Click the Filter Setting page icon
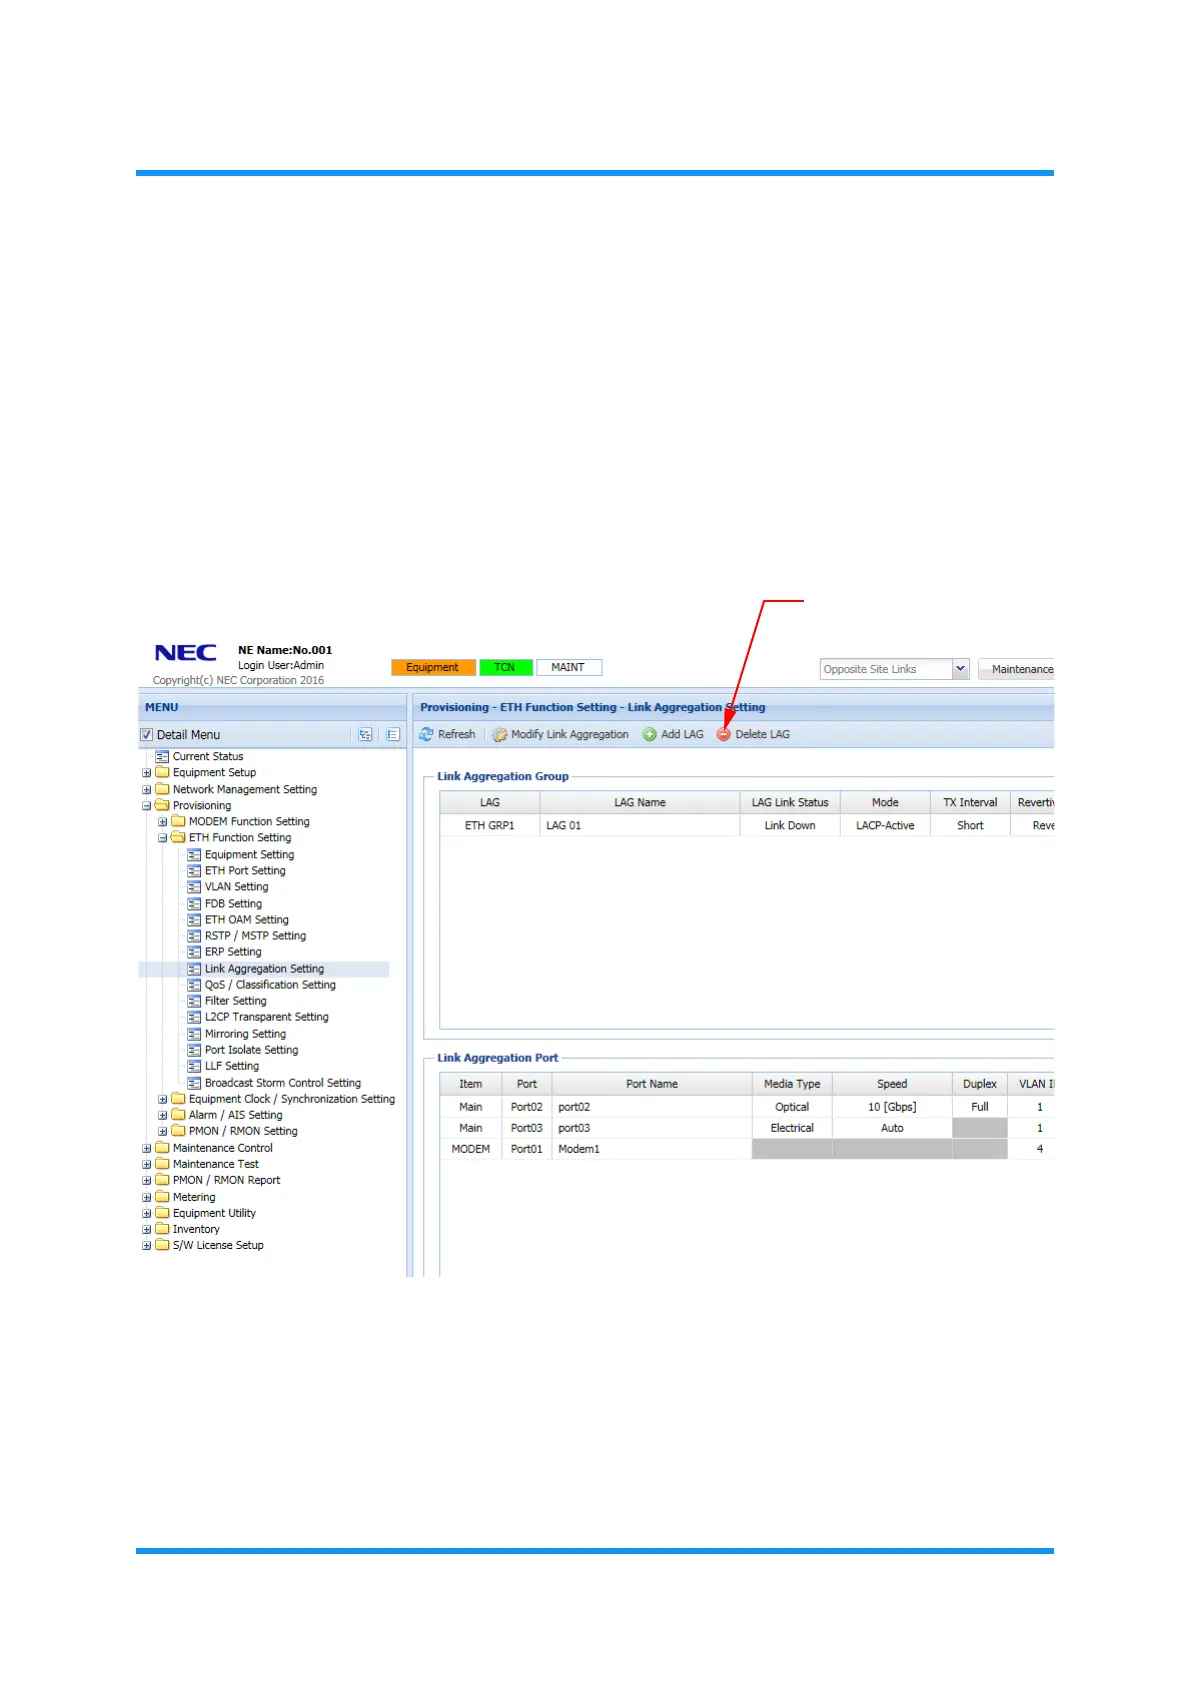The height and width of the screenshot is (1684, 1190). (194, 1001)
